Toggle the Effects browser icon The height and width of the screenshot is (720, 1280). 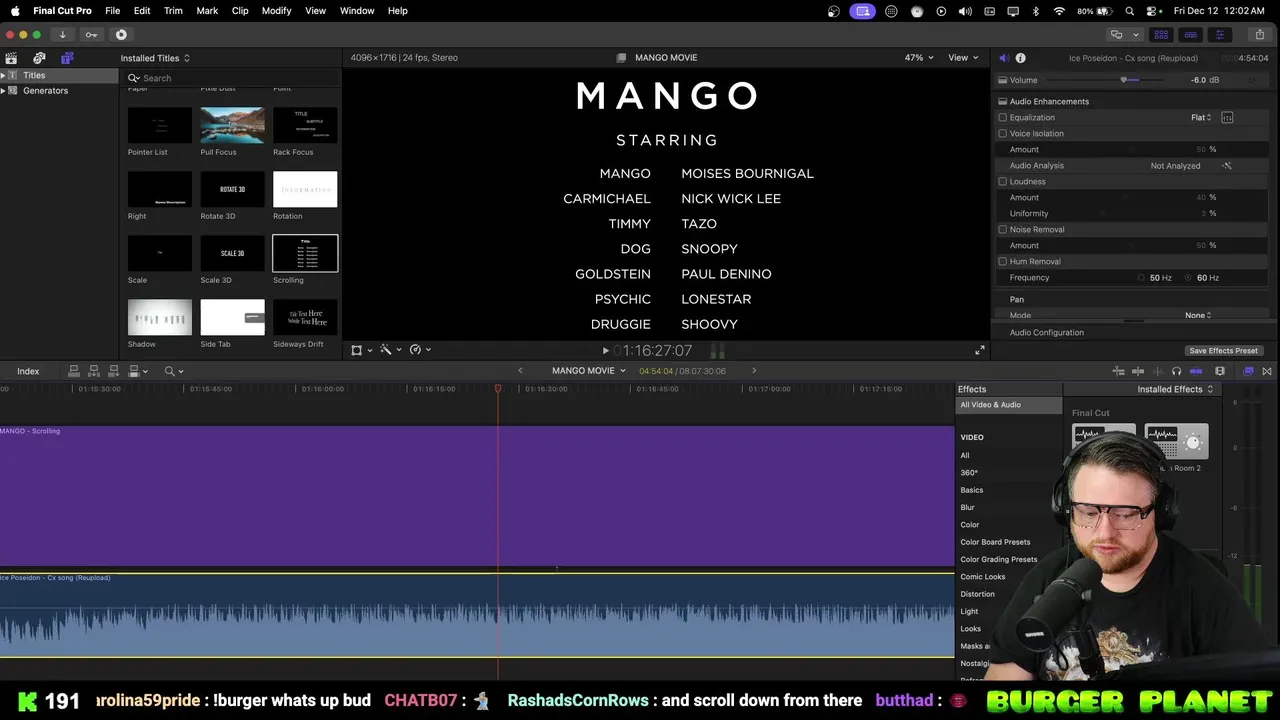(x=1248, y=371)
